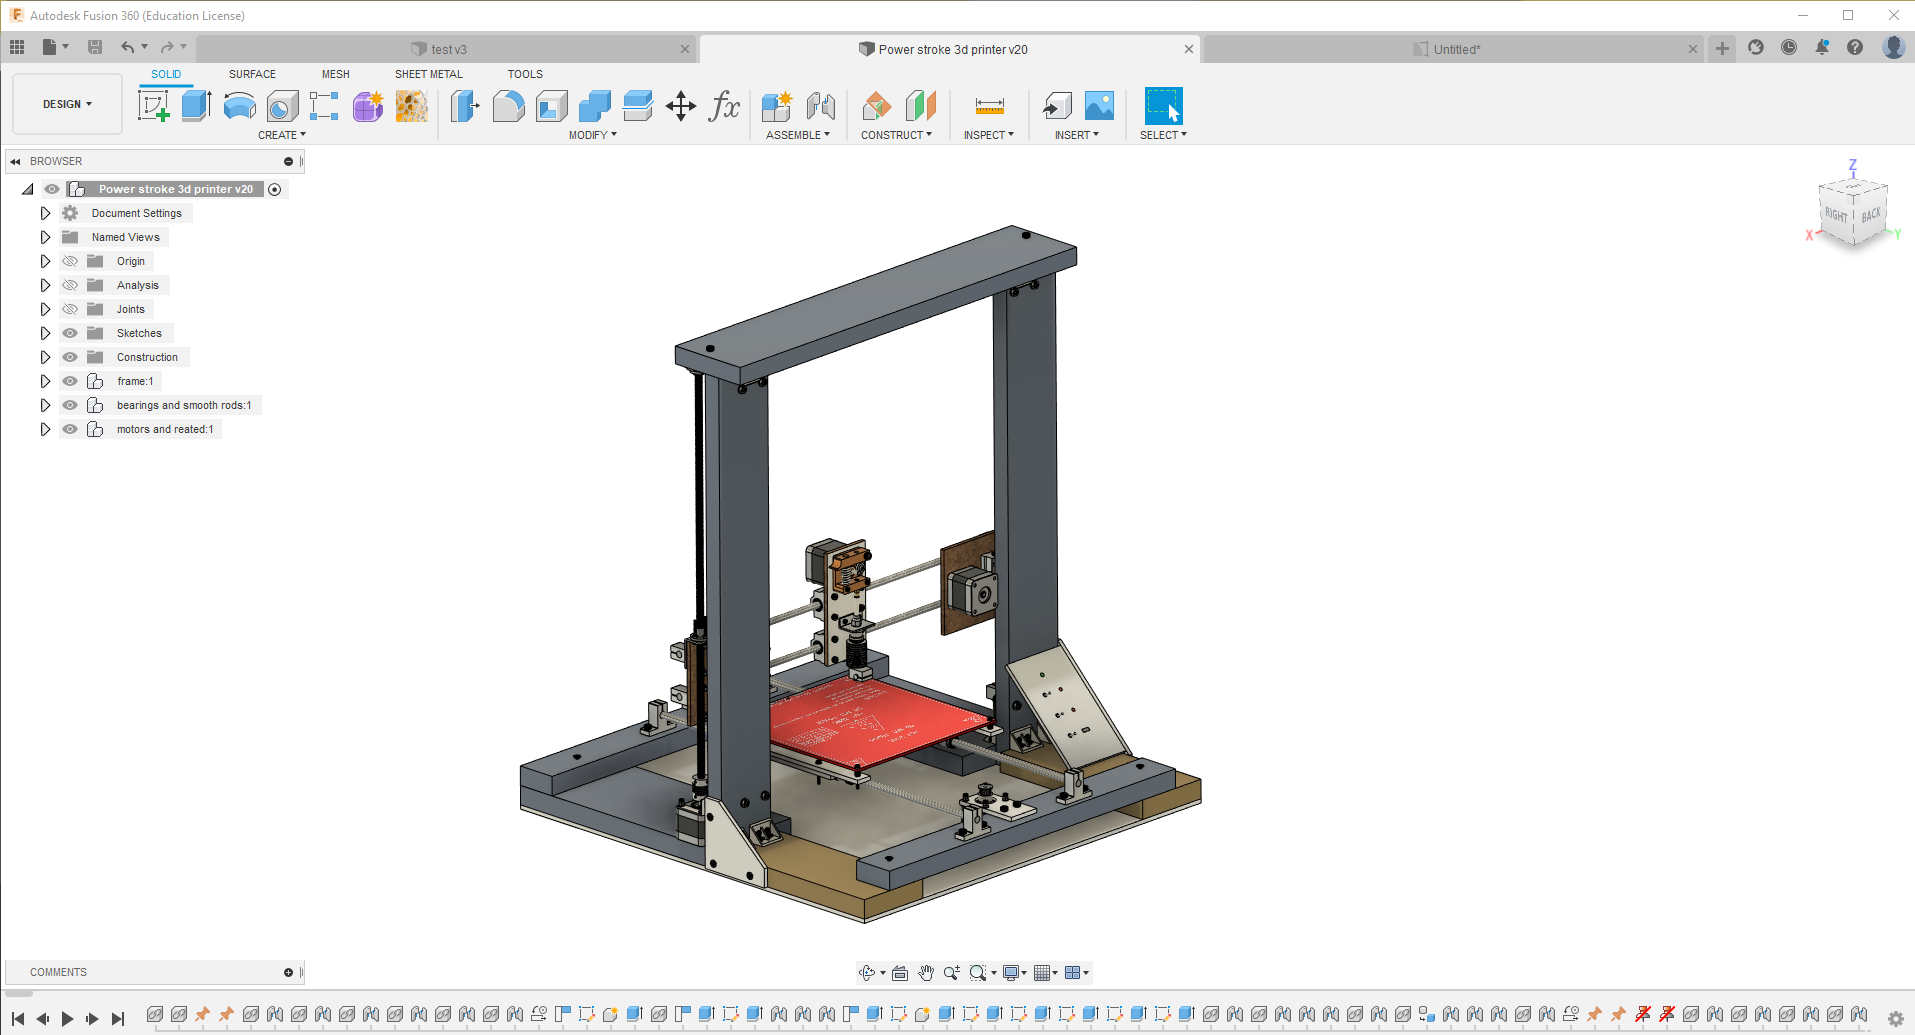
Task: Jump to timeline beginning
Action: [18, 1018]
